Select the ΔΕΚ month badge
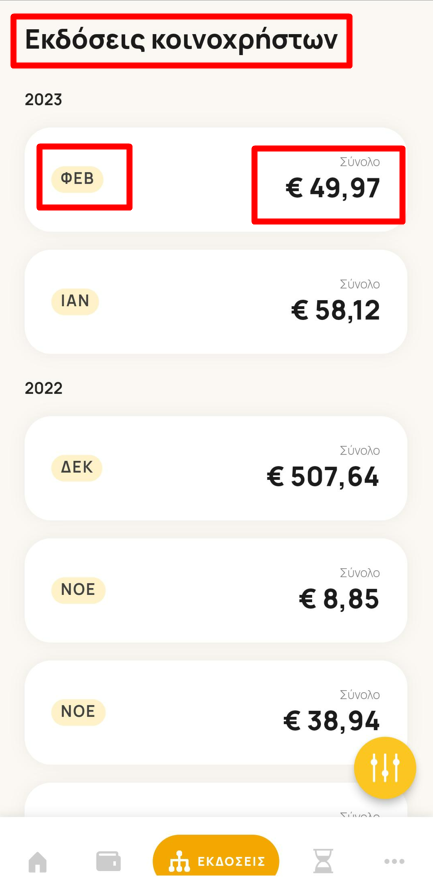The image size is (433, 882). [x=77, y=468]
